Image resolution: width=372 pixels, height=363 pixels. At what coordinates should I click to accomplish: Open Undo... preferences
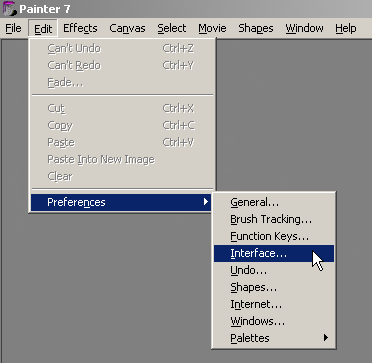(x=274, y=270)
